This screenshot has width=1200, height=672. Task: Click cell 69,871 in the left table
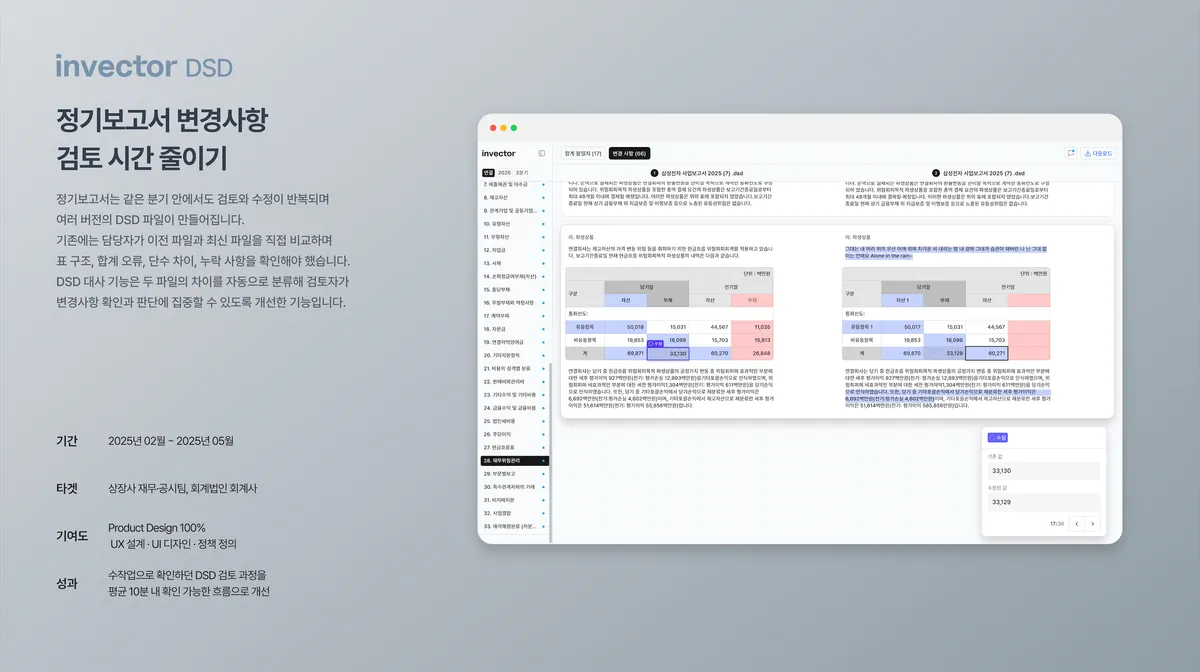pyautogui.click(x=625, y=353)
